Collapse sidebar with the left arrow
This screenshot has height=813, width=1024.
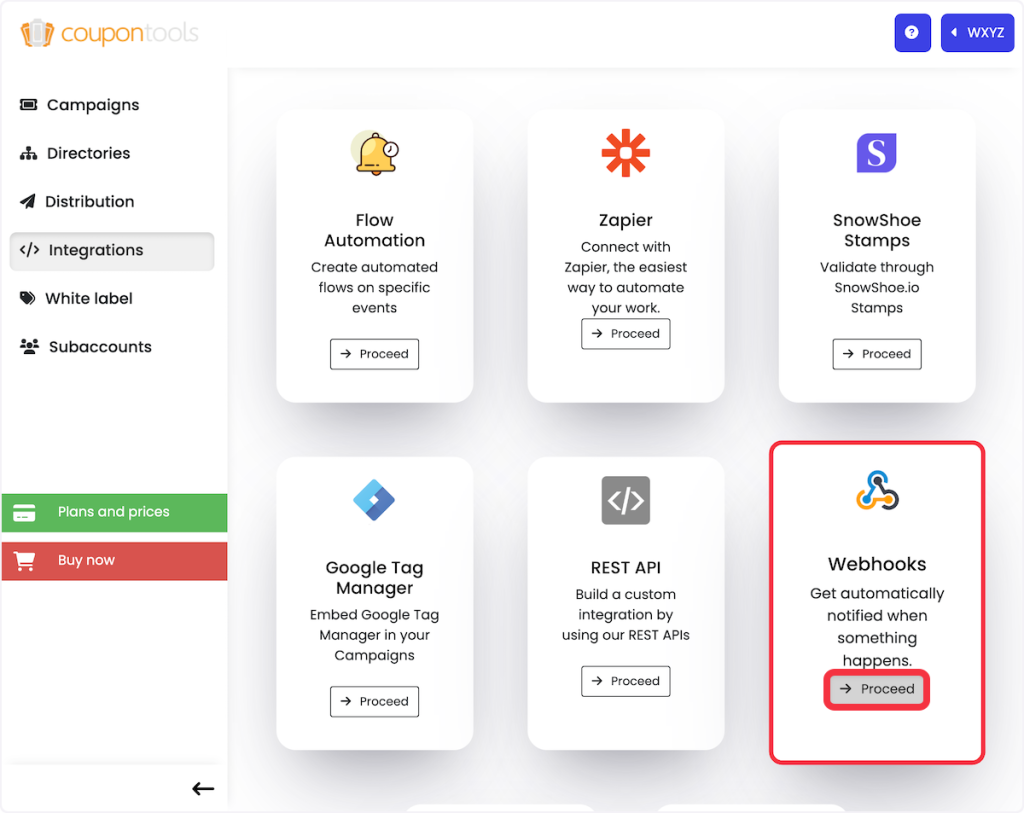click(x=203, y=789)
